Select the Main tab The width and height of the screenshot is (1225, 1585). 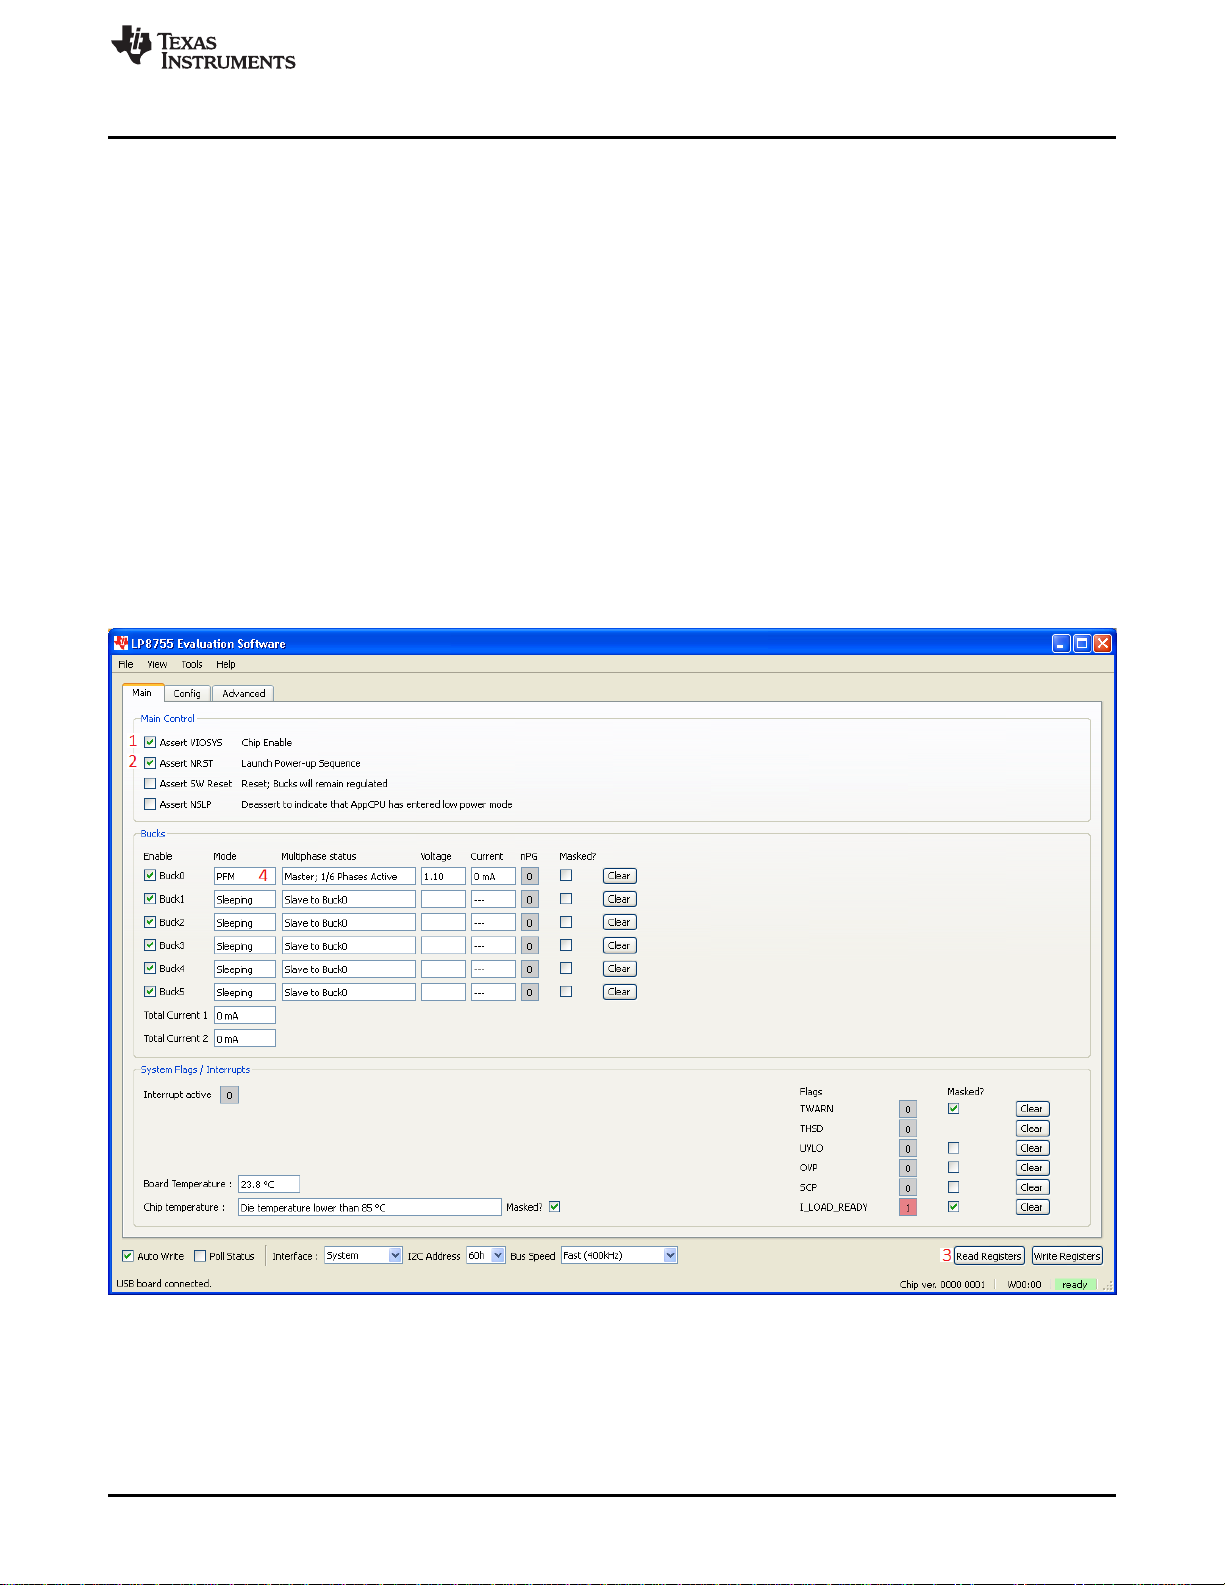click(143, 692)
